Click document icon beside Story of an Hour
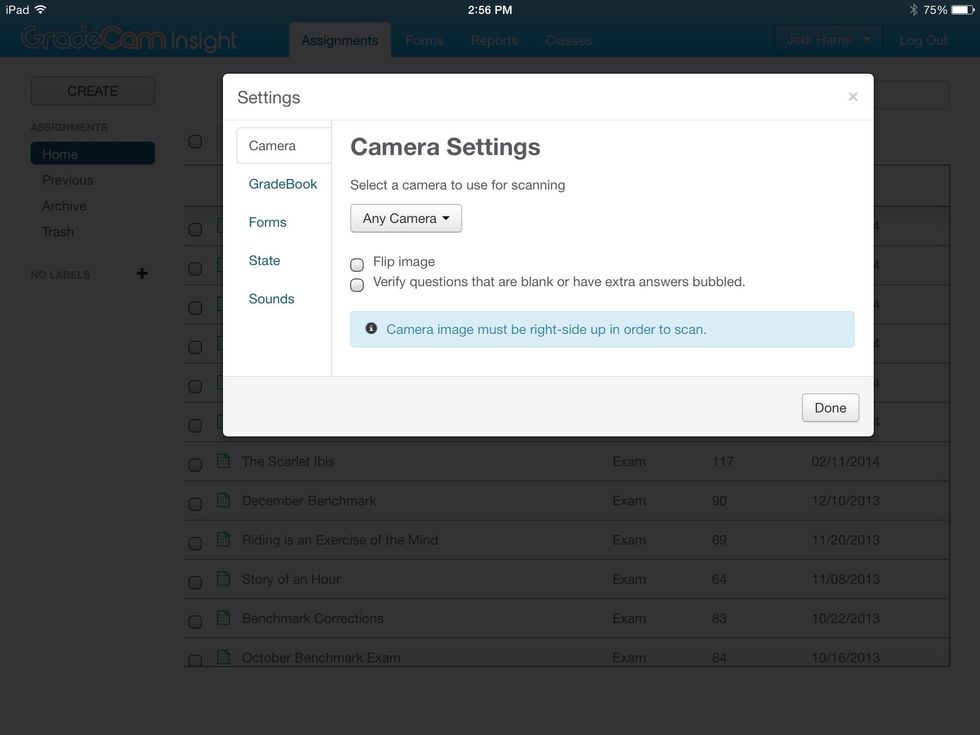The height and width of the screenshot is (735, 980). (x=223, y=579)
